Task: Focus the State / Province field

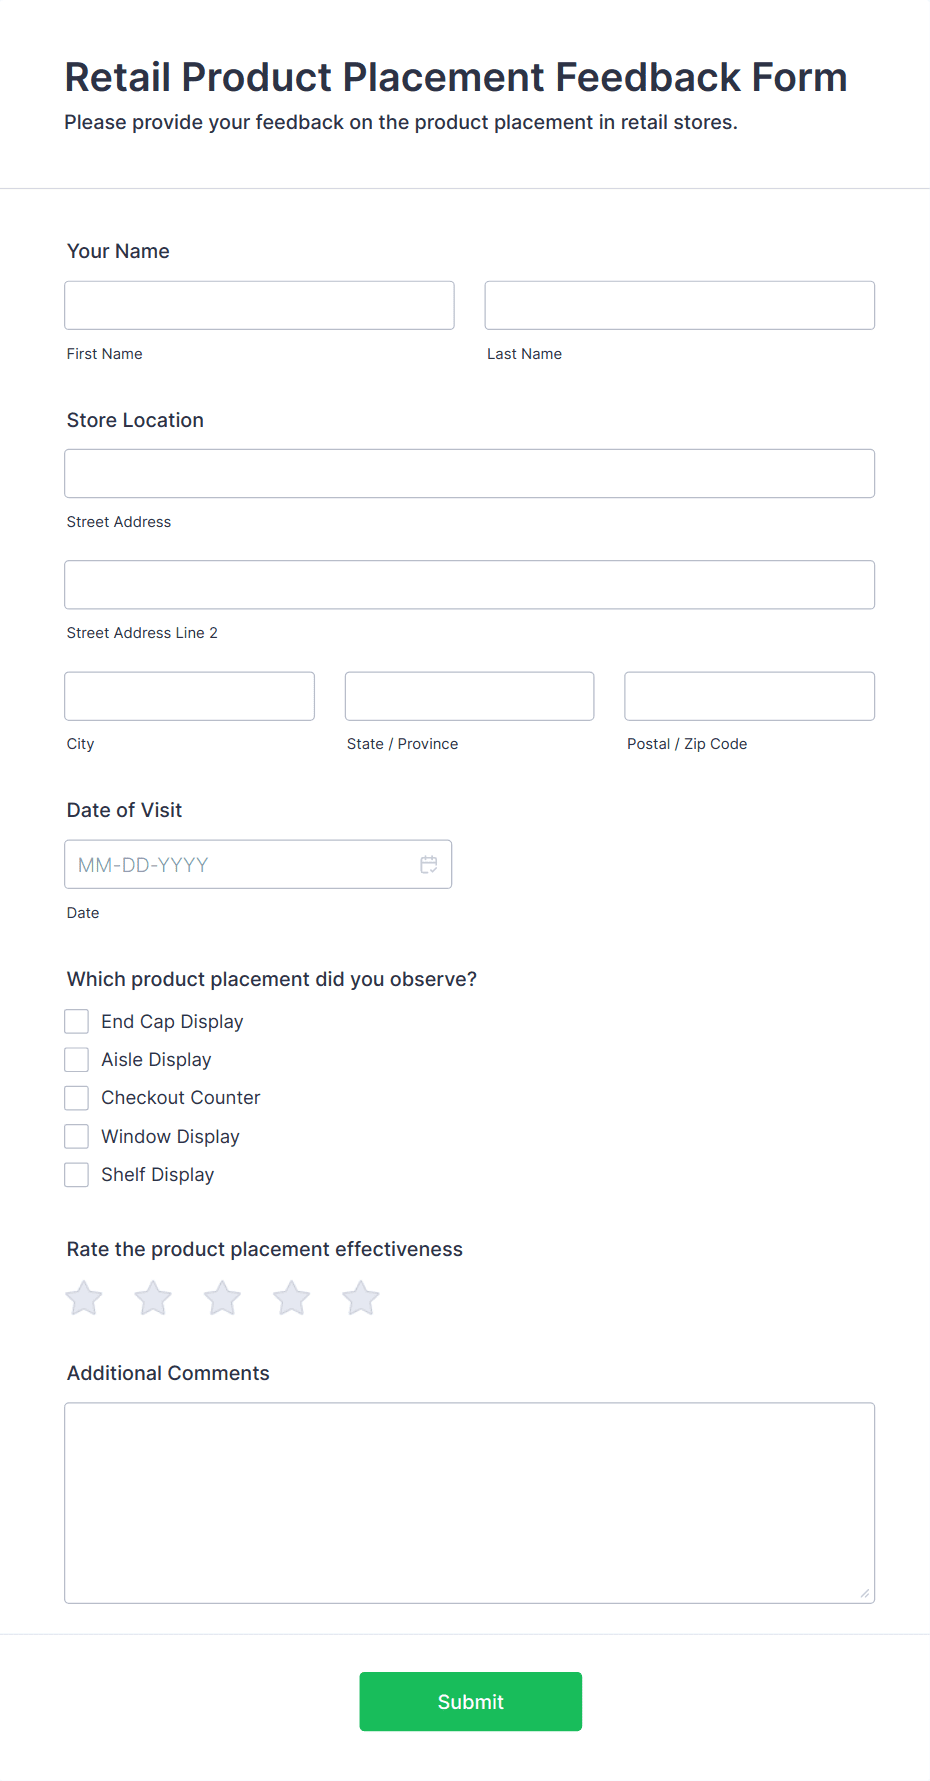Action: coord(469,696)
